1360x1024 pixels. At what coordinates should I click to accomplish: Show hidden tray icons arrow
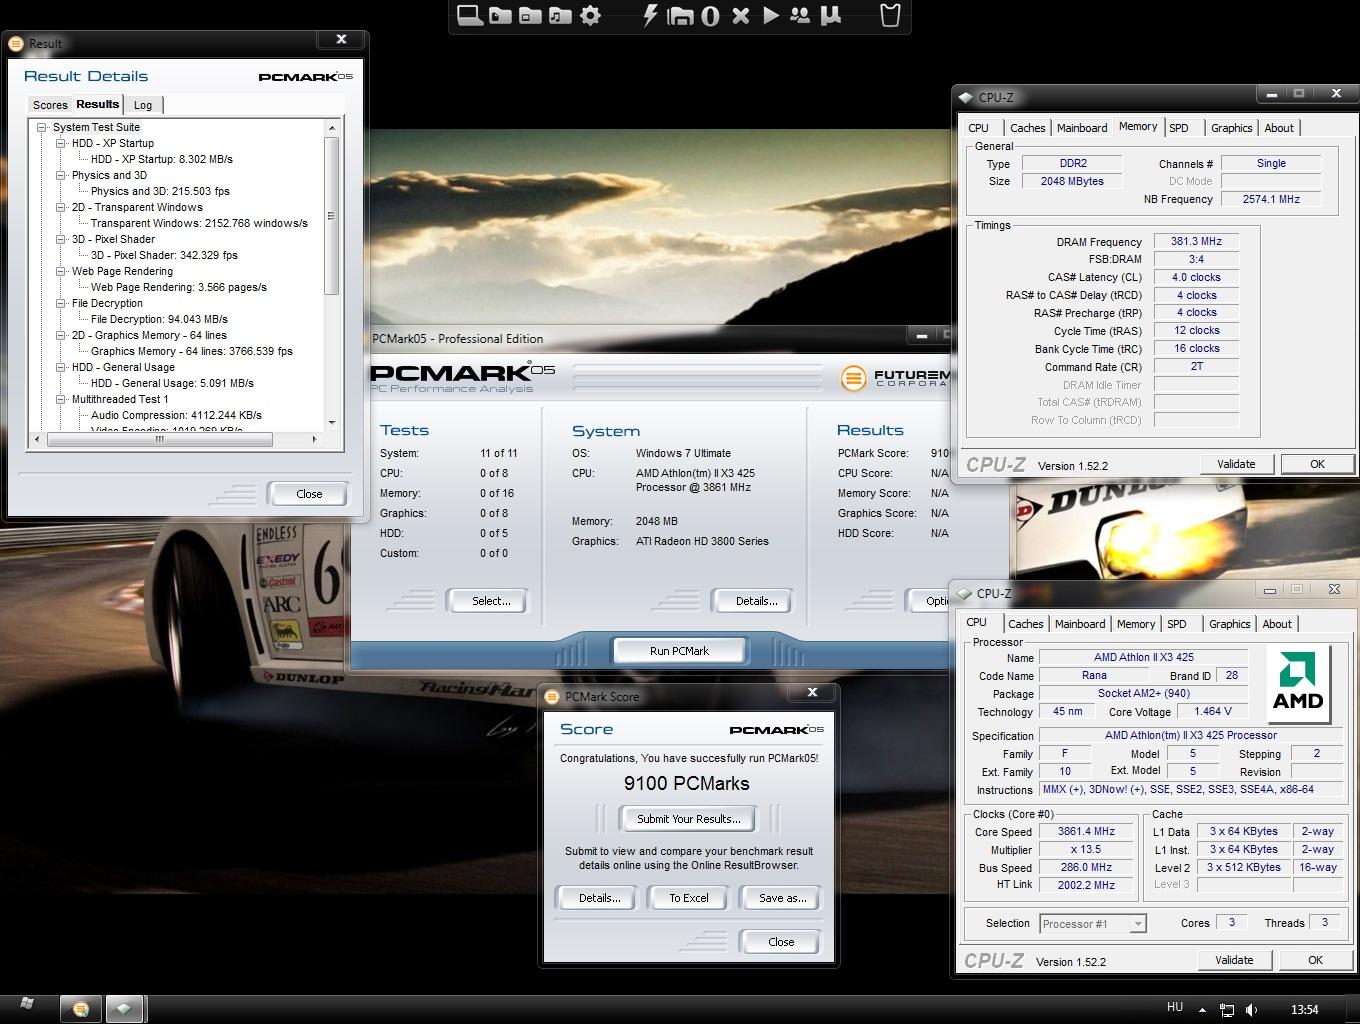[1202, 1010]
